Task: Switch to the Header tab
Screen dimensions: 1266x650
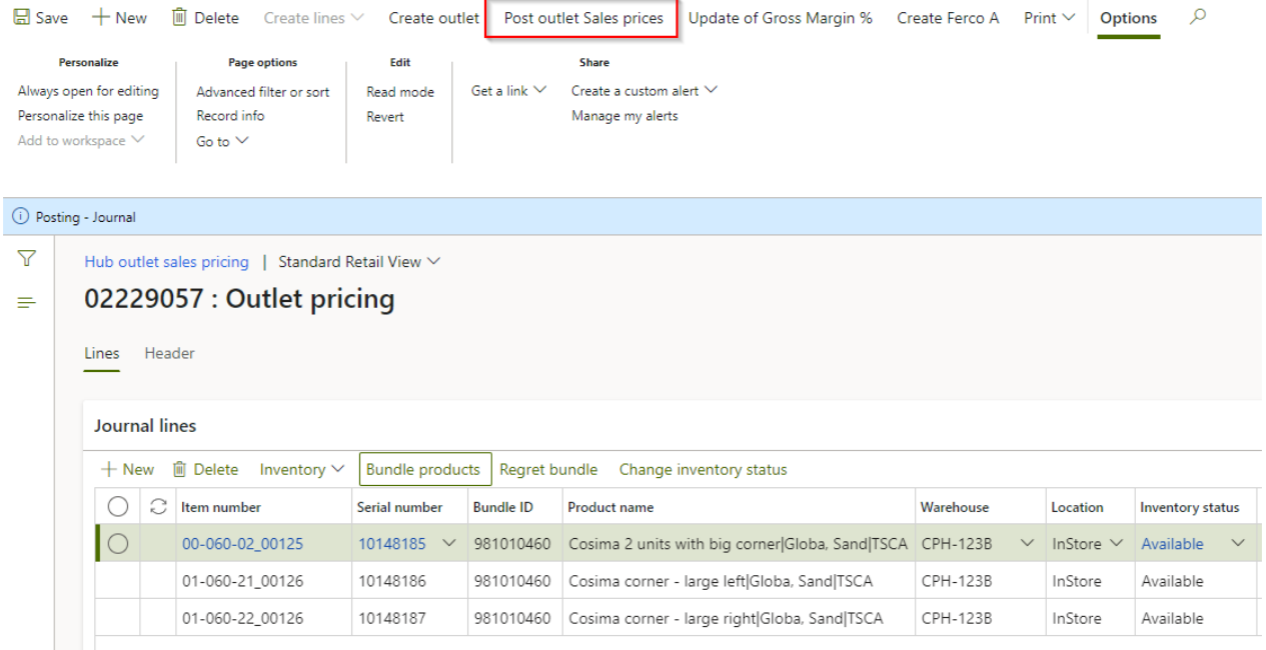Action: 169,353
